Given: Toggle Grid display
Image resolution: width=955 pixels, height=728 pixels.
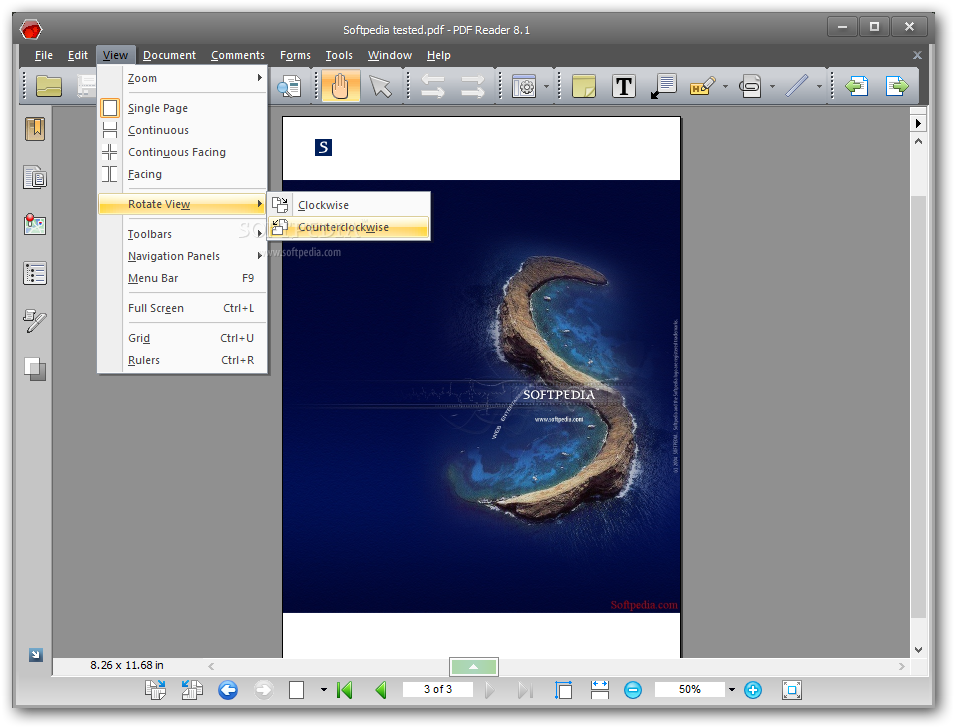Looking at the screenshot, I should click(183, 338).
